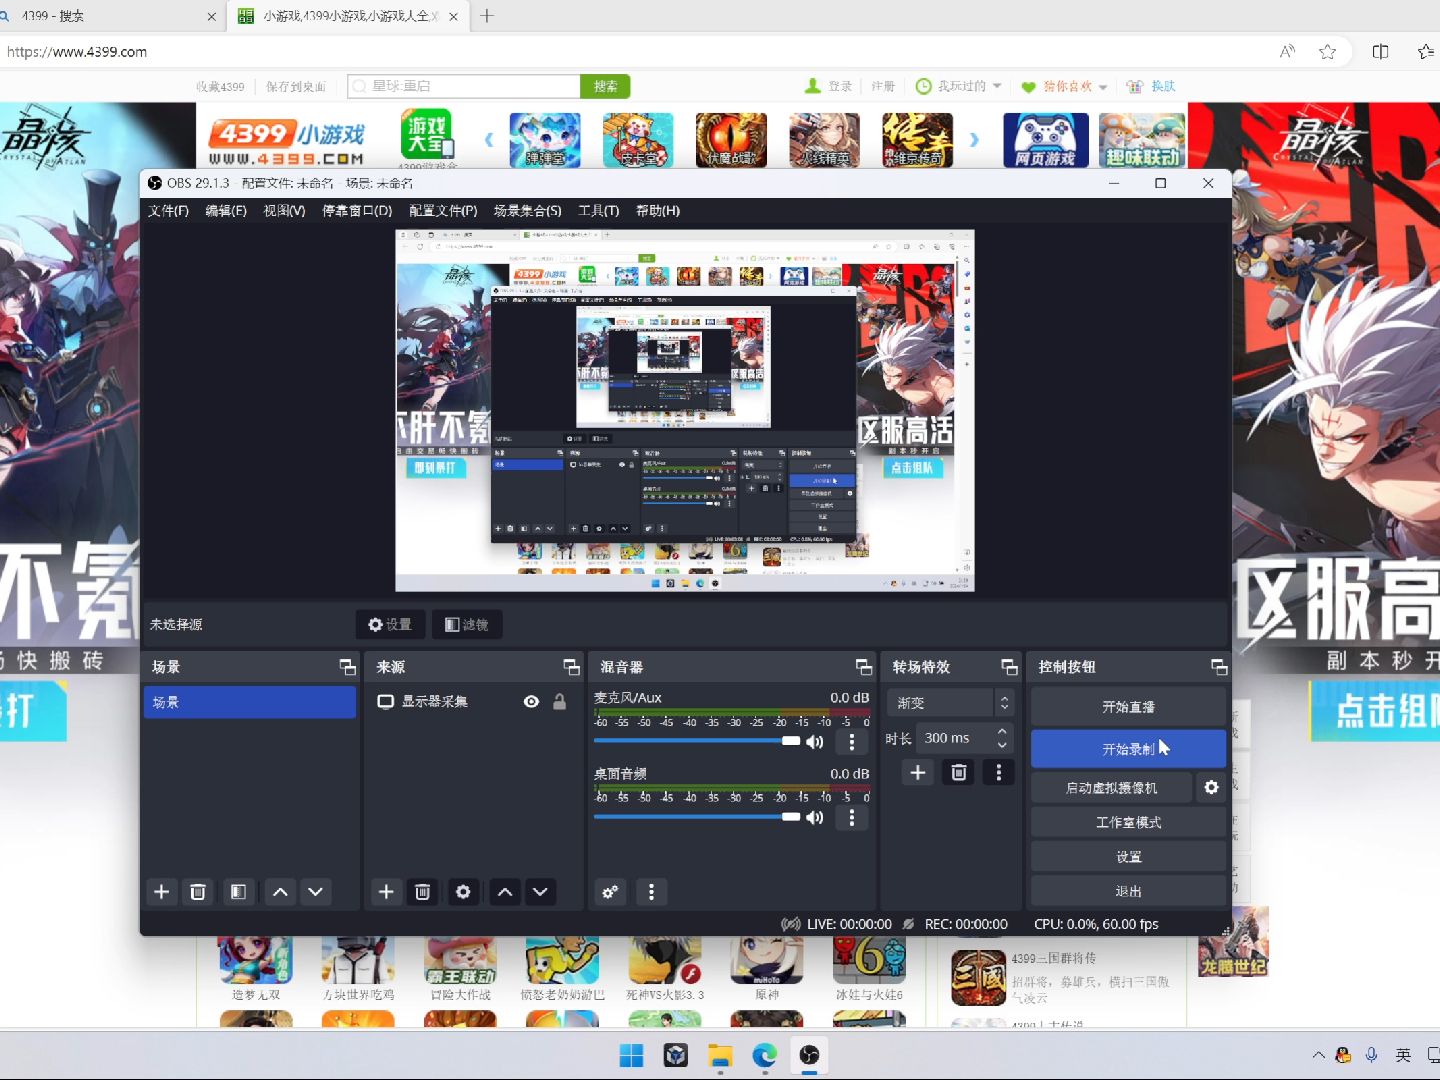Switch the input language 英 indicator
1440x1080 pixels.
1403,1055
